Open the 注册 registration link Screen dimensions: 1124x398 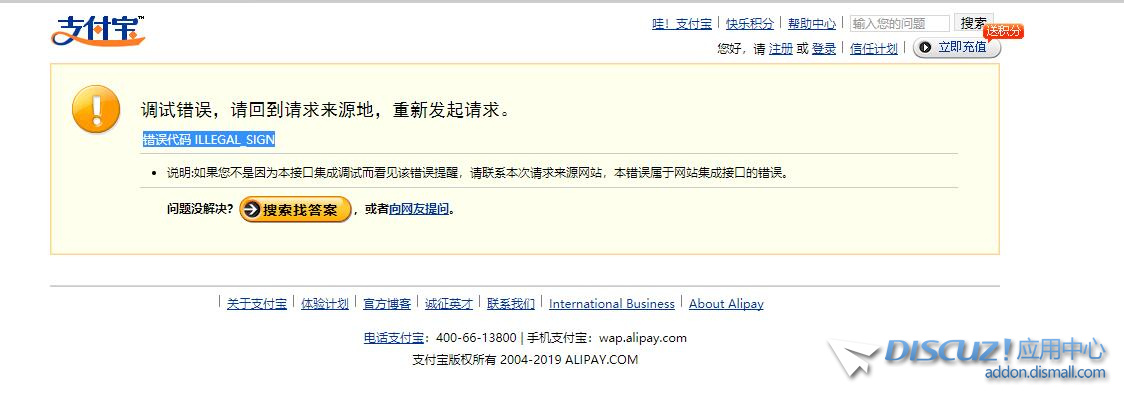point(781,49)
